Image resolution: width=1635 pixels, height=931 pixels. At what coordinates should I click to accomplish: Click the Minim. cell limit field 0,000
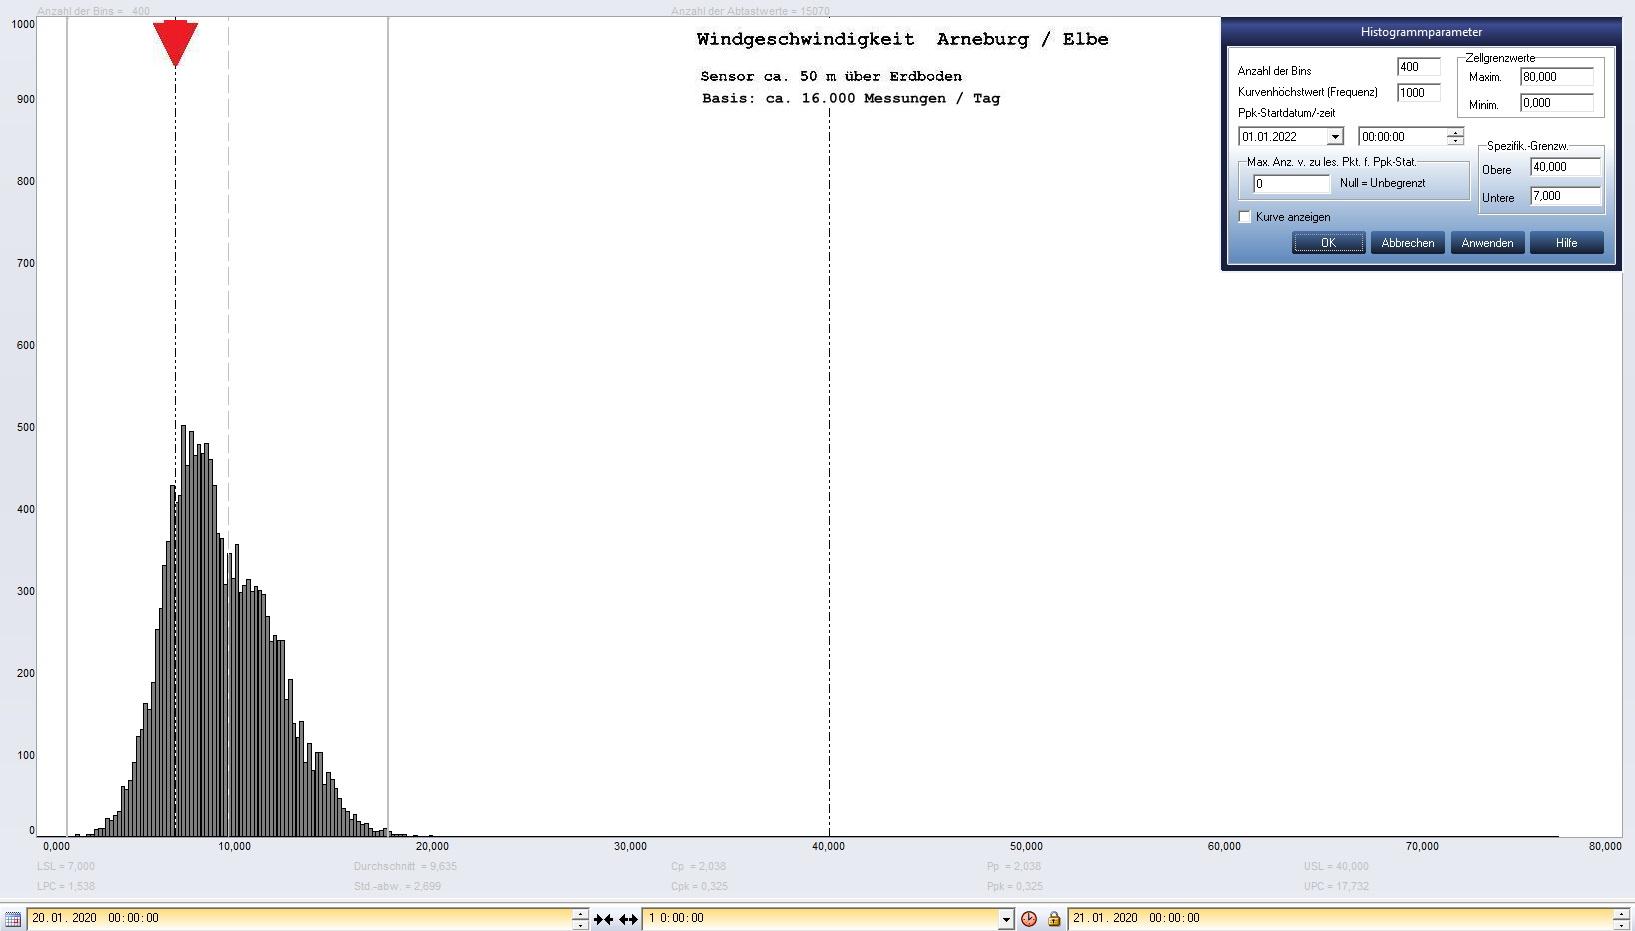[1556, 103]
